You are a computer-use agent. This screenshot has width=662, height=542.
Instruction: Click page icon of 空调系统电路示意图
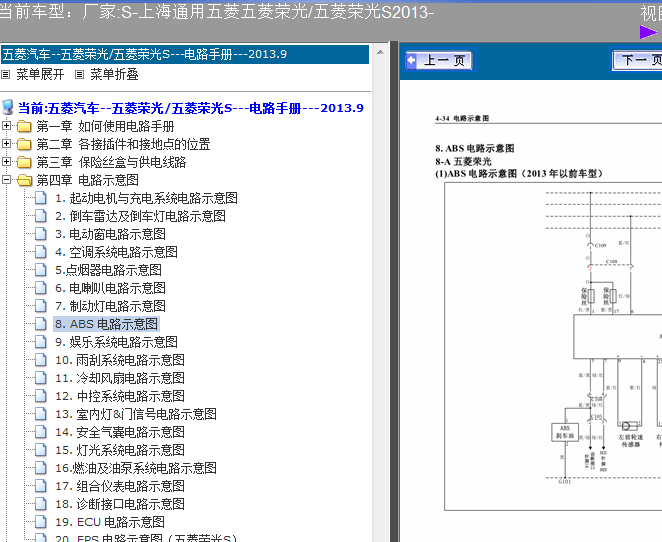[x=41, y=252]
